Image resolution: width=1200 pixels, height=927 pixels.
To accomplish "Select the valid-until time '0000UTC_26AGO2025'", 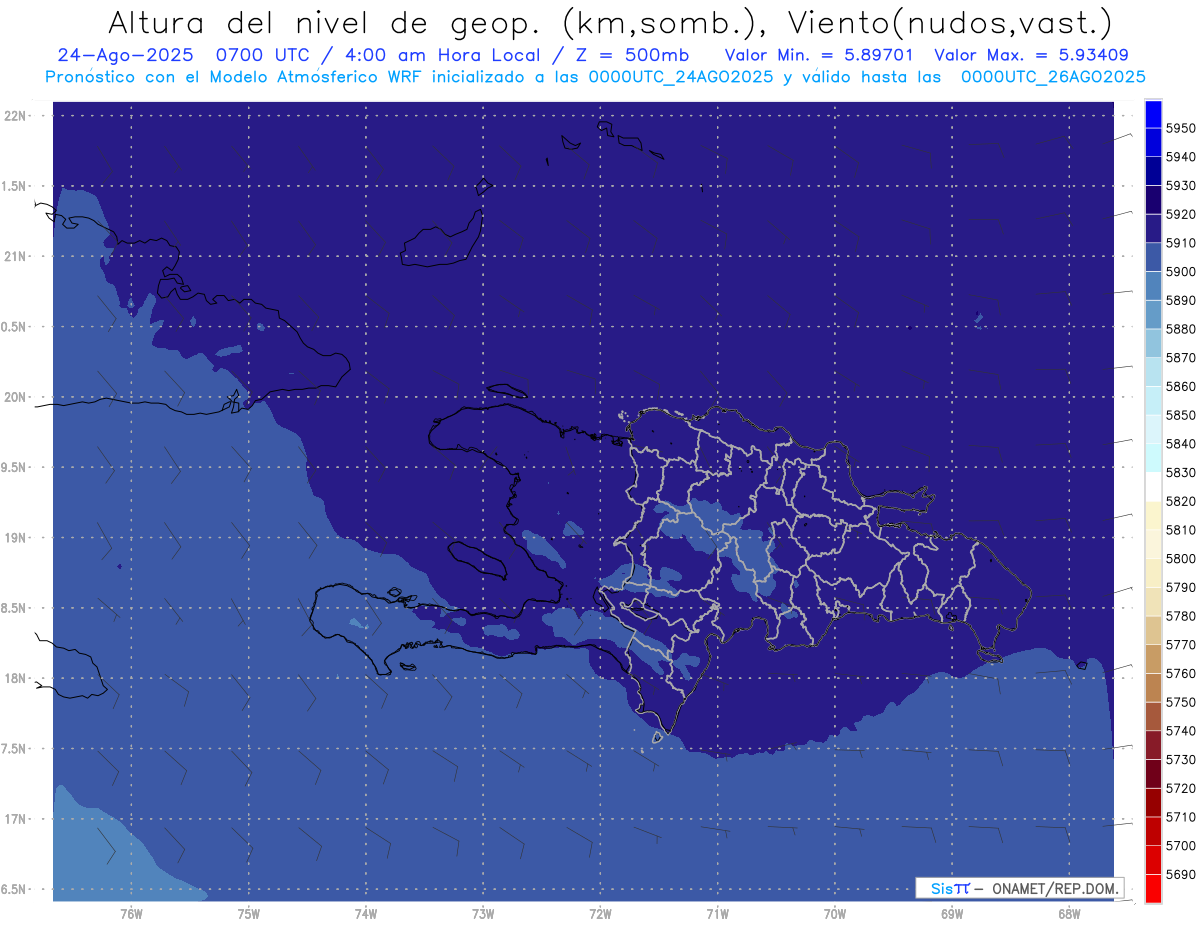I will point(1053,77).
